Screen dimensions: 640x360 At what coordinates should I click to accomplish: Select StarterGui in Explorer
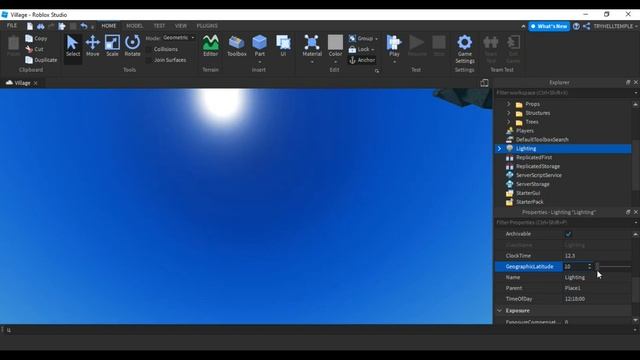tap(528, 193)
